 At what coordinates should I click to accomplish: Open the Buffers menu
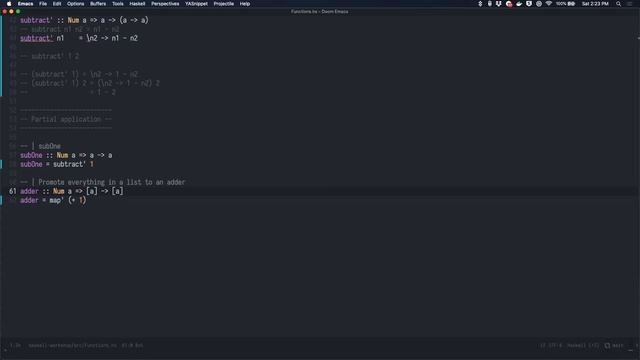pos(98,4)
